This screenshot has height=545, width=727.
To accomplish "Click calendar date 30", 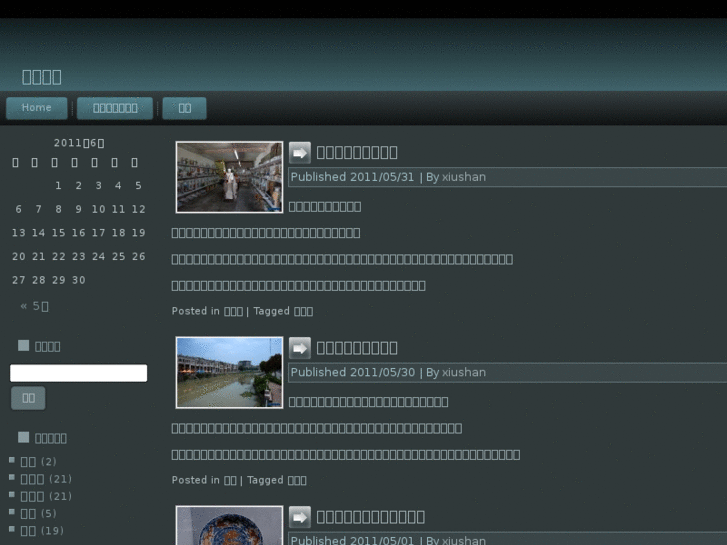I will tap(79, 280).
